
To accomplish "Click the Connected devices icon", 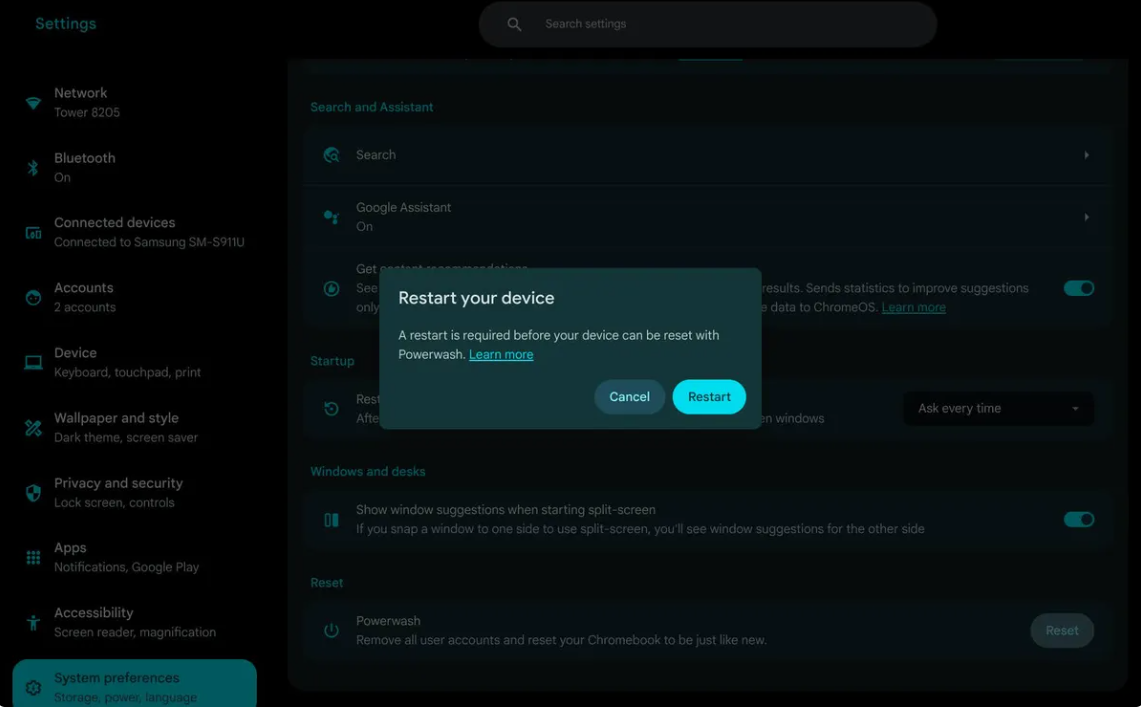I will coord(33,233).
